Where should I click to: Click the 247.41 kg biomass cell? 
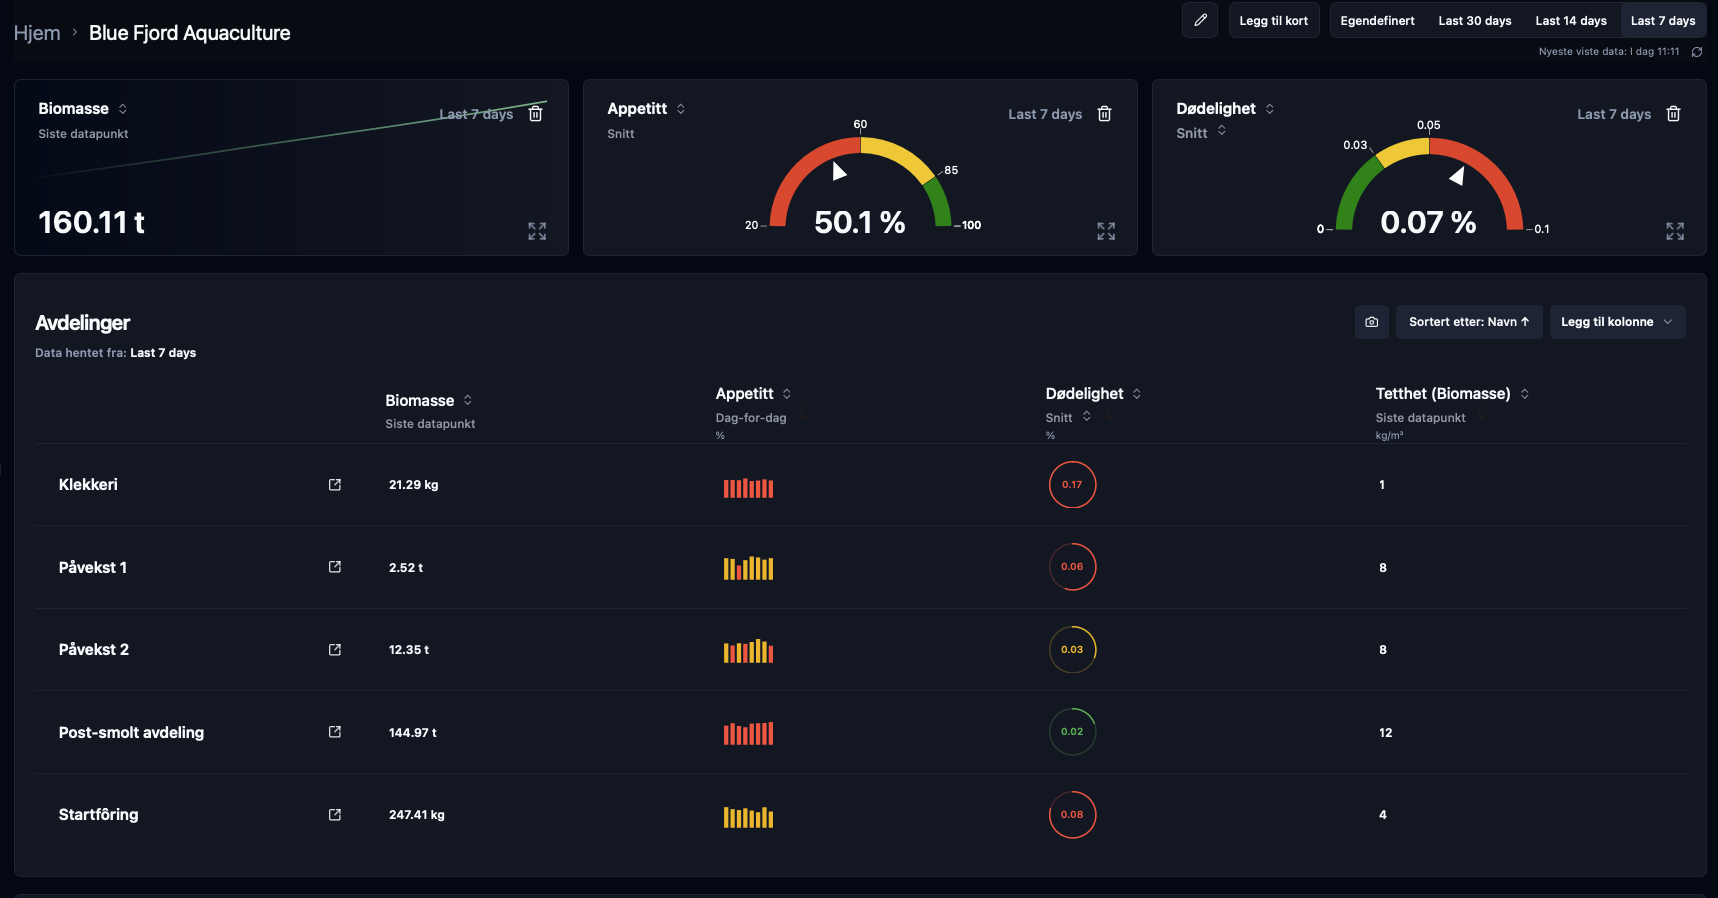point(416,815)
